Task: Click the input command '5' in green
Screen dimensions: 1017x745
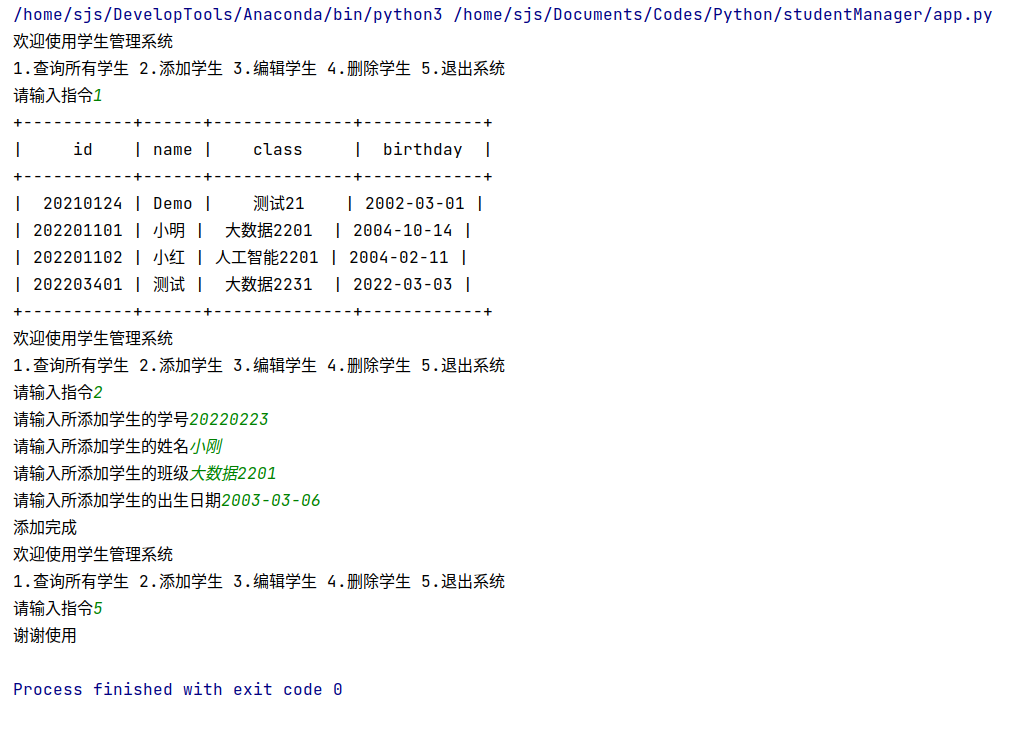Action: [x=98, y=608]
